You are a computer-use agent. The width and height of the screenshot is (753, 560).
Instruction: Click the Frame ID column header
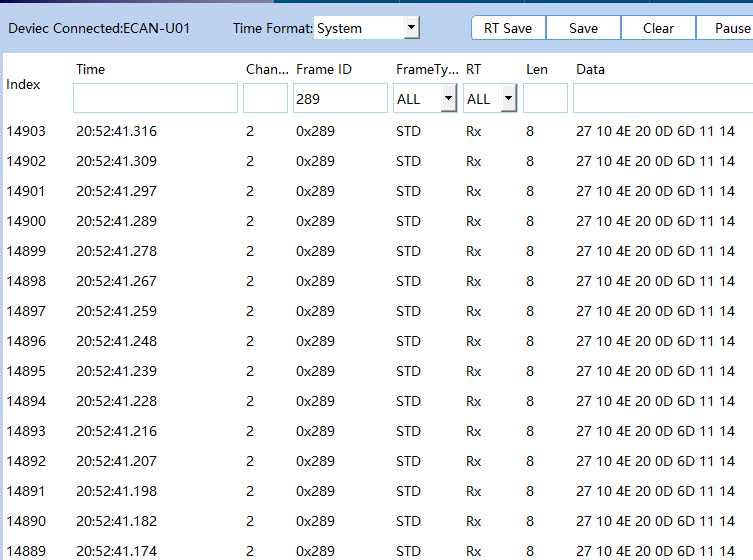pos(324,69)
